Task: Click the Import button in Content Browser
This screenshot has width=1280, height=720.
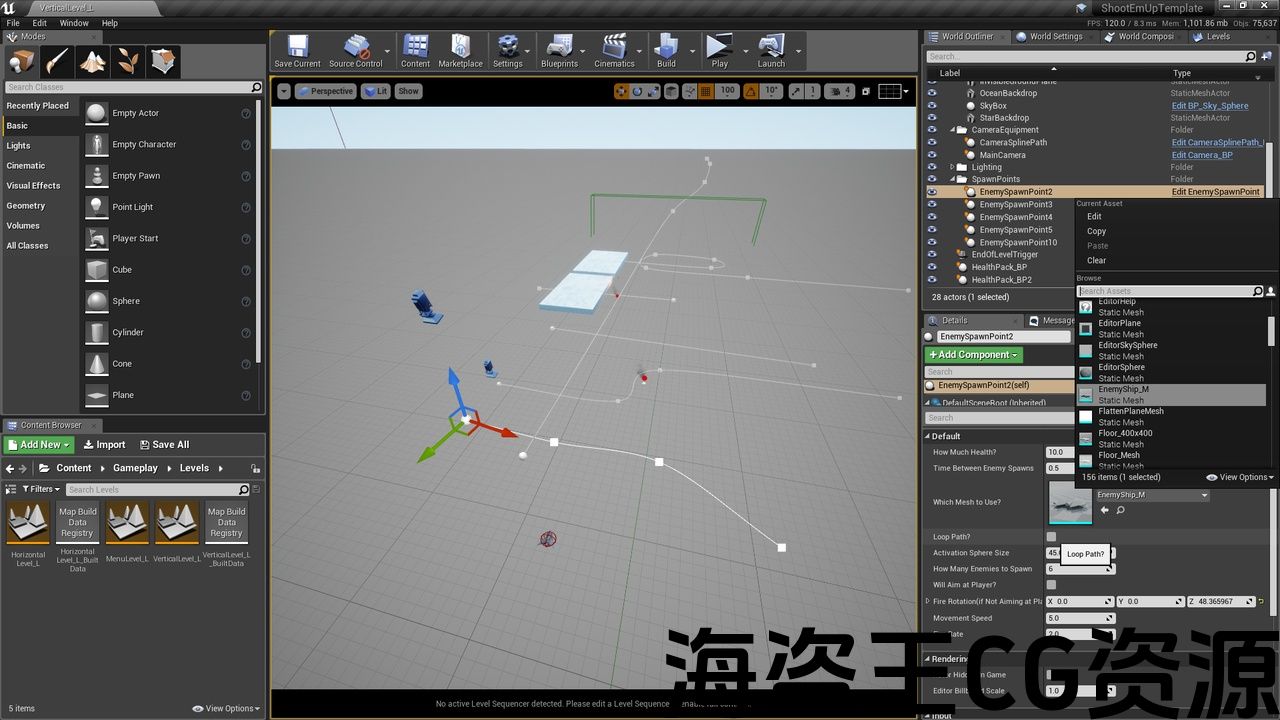Action: tap(105, 445)
